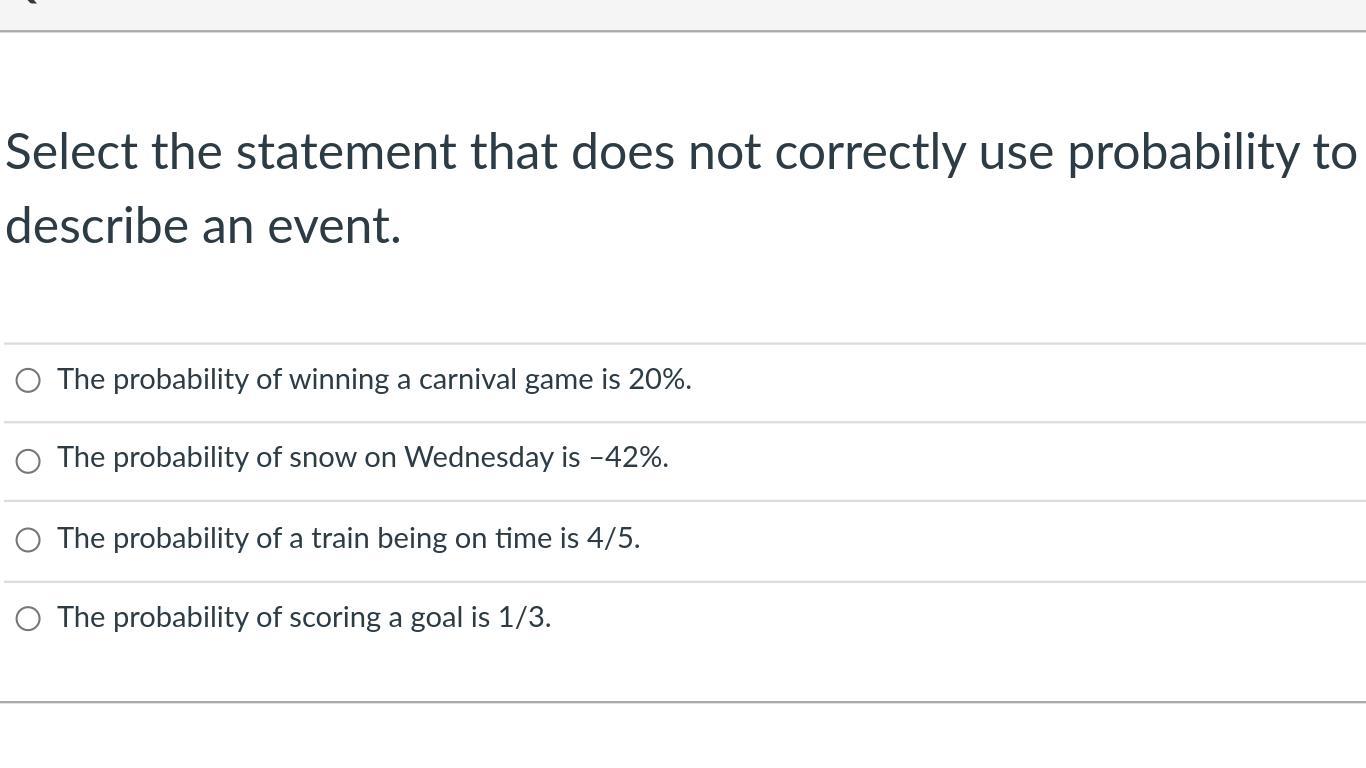This screenshot has height=768, width=1366.
Task: Mark the scoring a goal 1/3 radio button
Action: (28, 619)
